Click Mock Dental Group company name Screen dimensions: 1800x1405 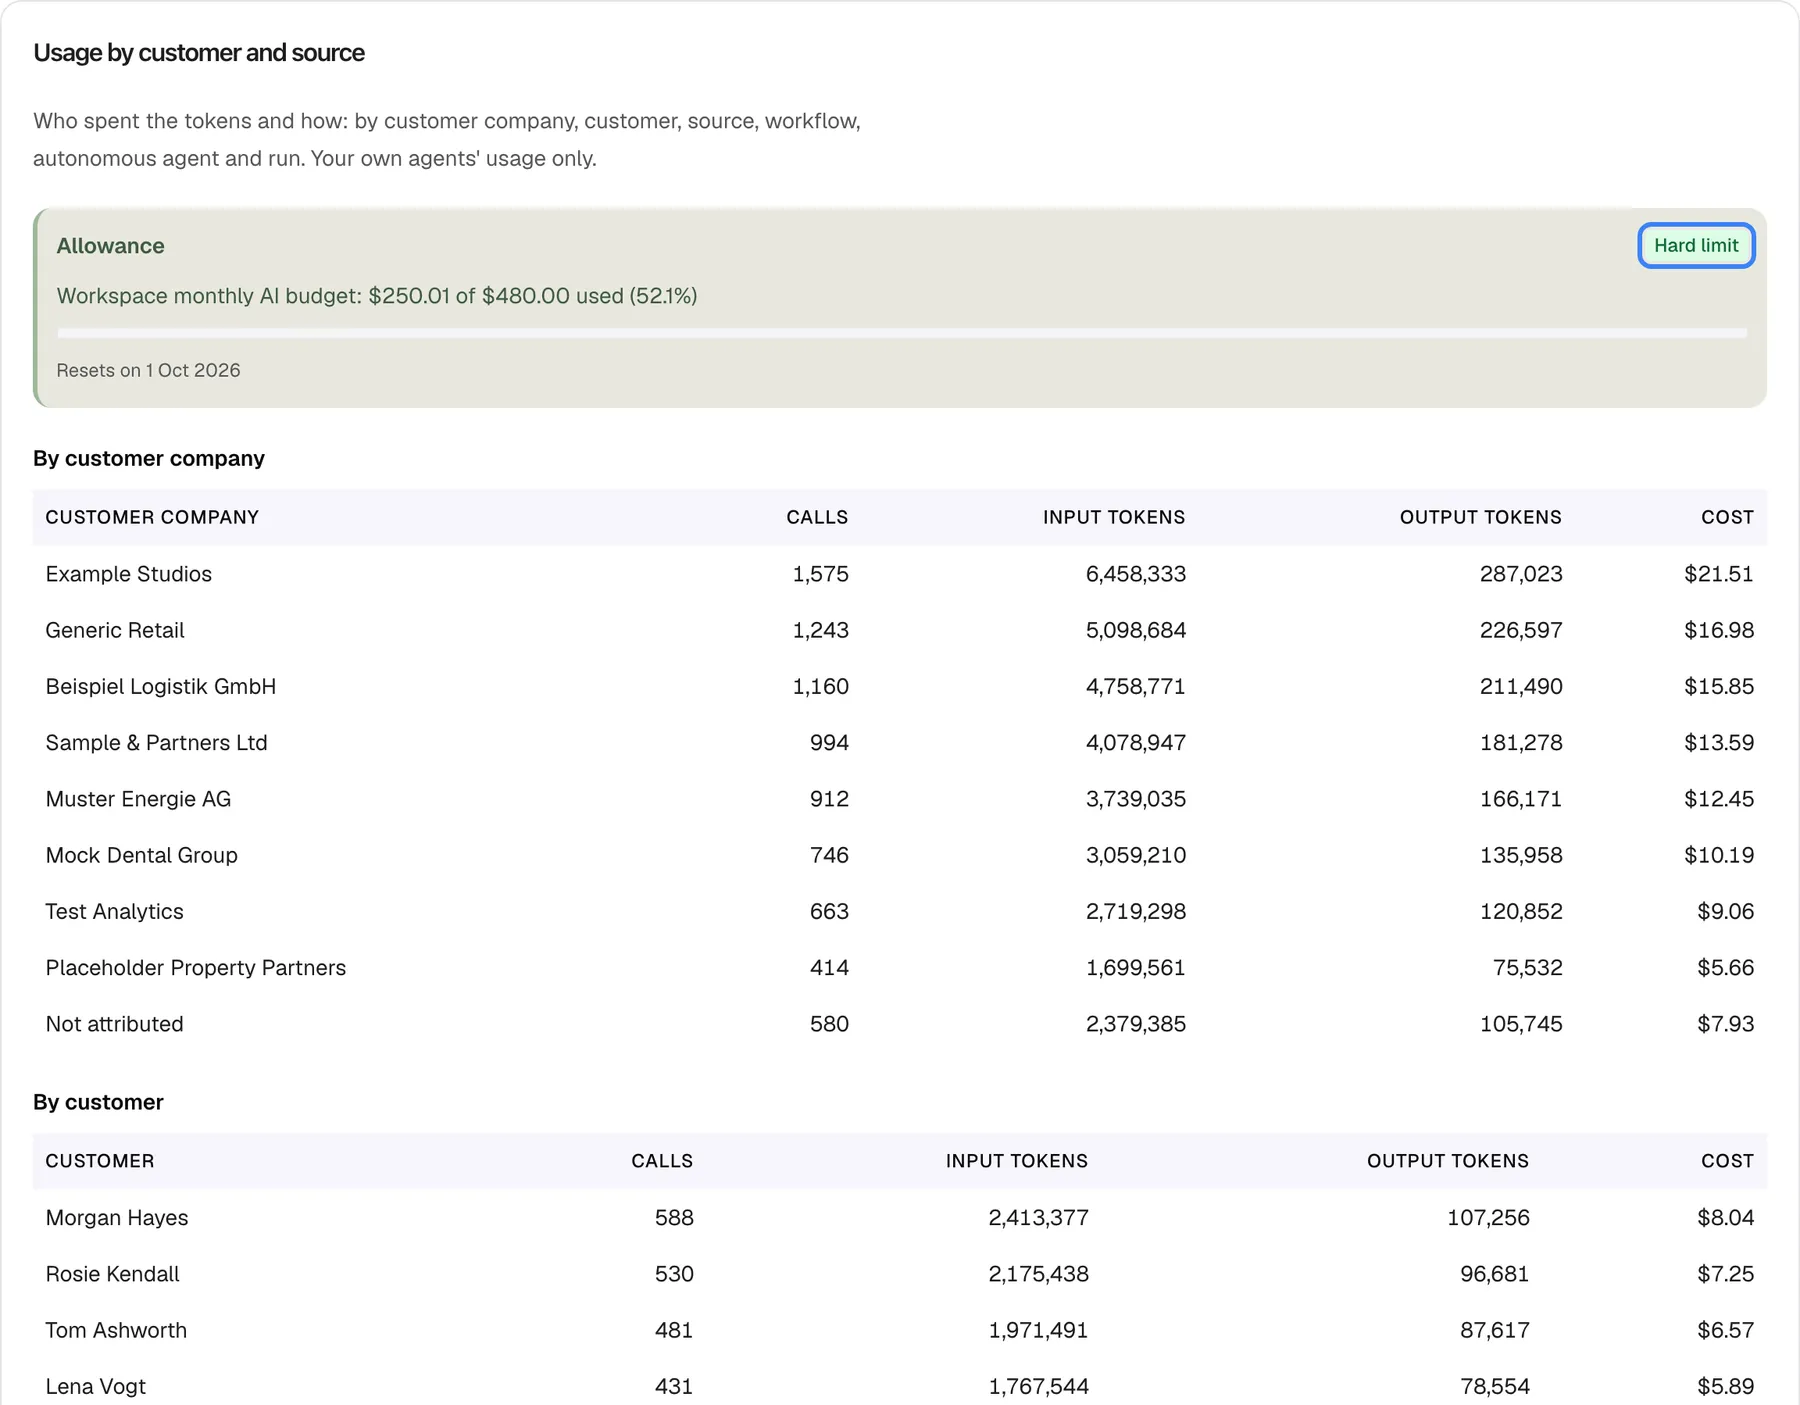142,855
